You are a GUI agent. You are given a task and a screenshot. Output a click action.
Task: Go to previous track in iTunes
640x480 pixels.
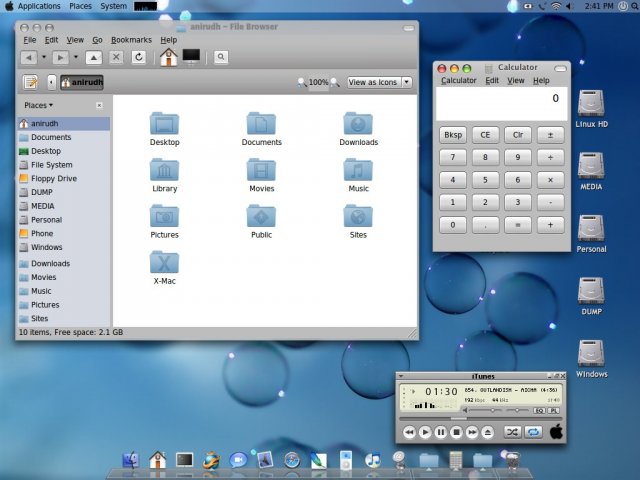(x=409, y=432)
